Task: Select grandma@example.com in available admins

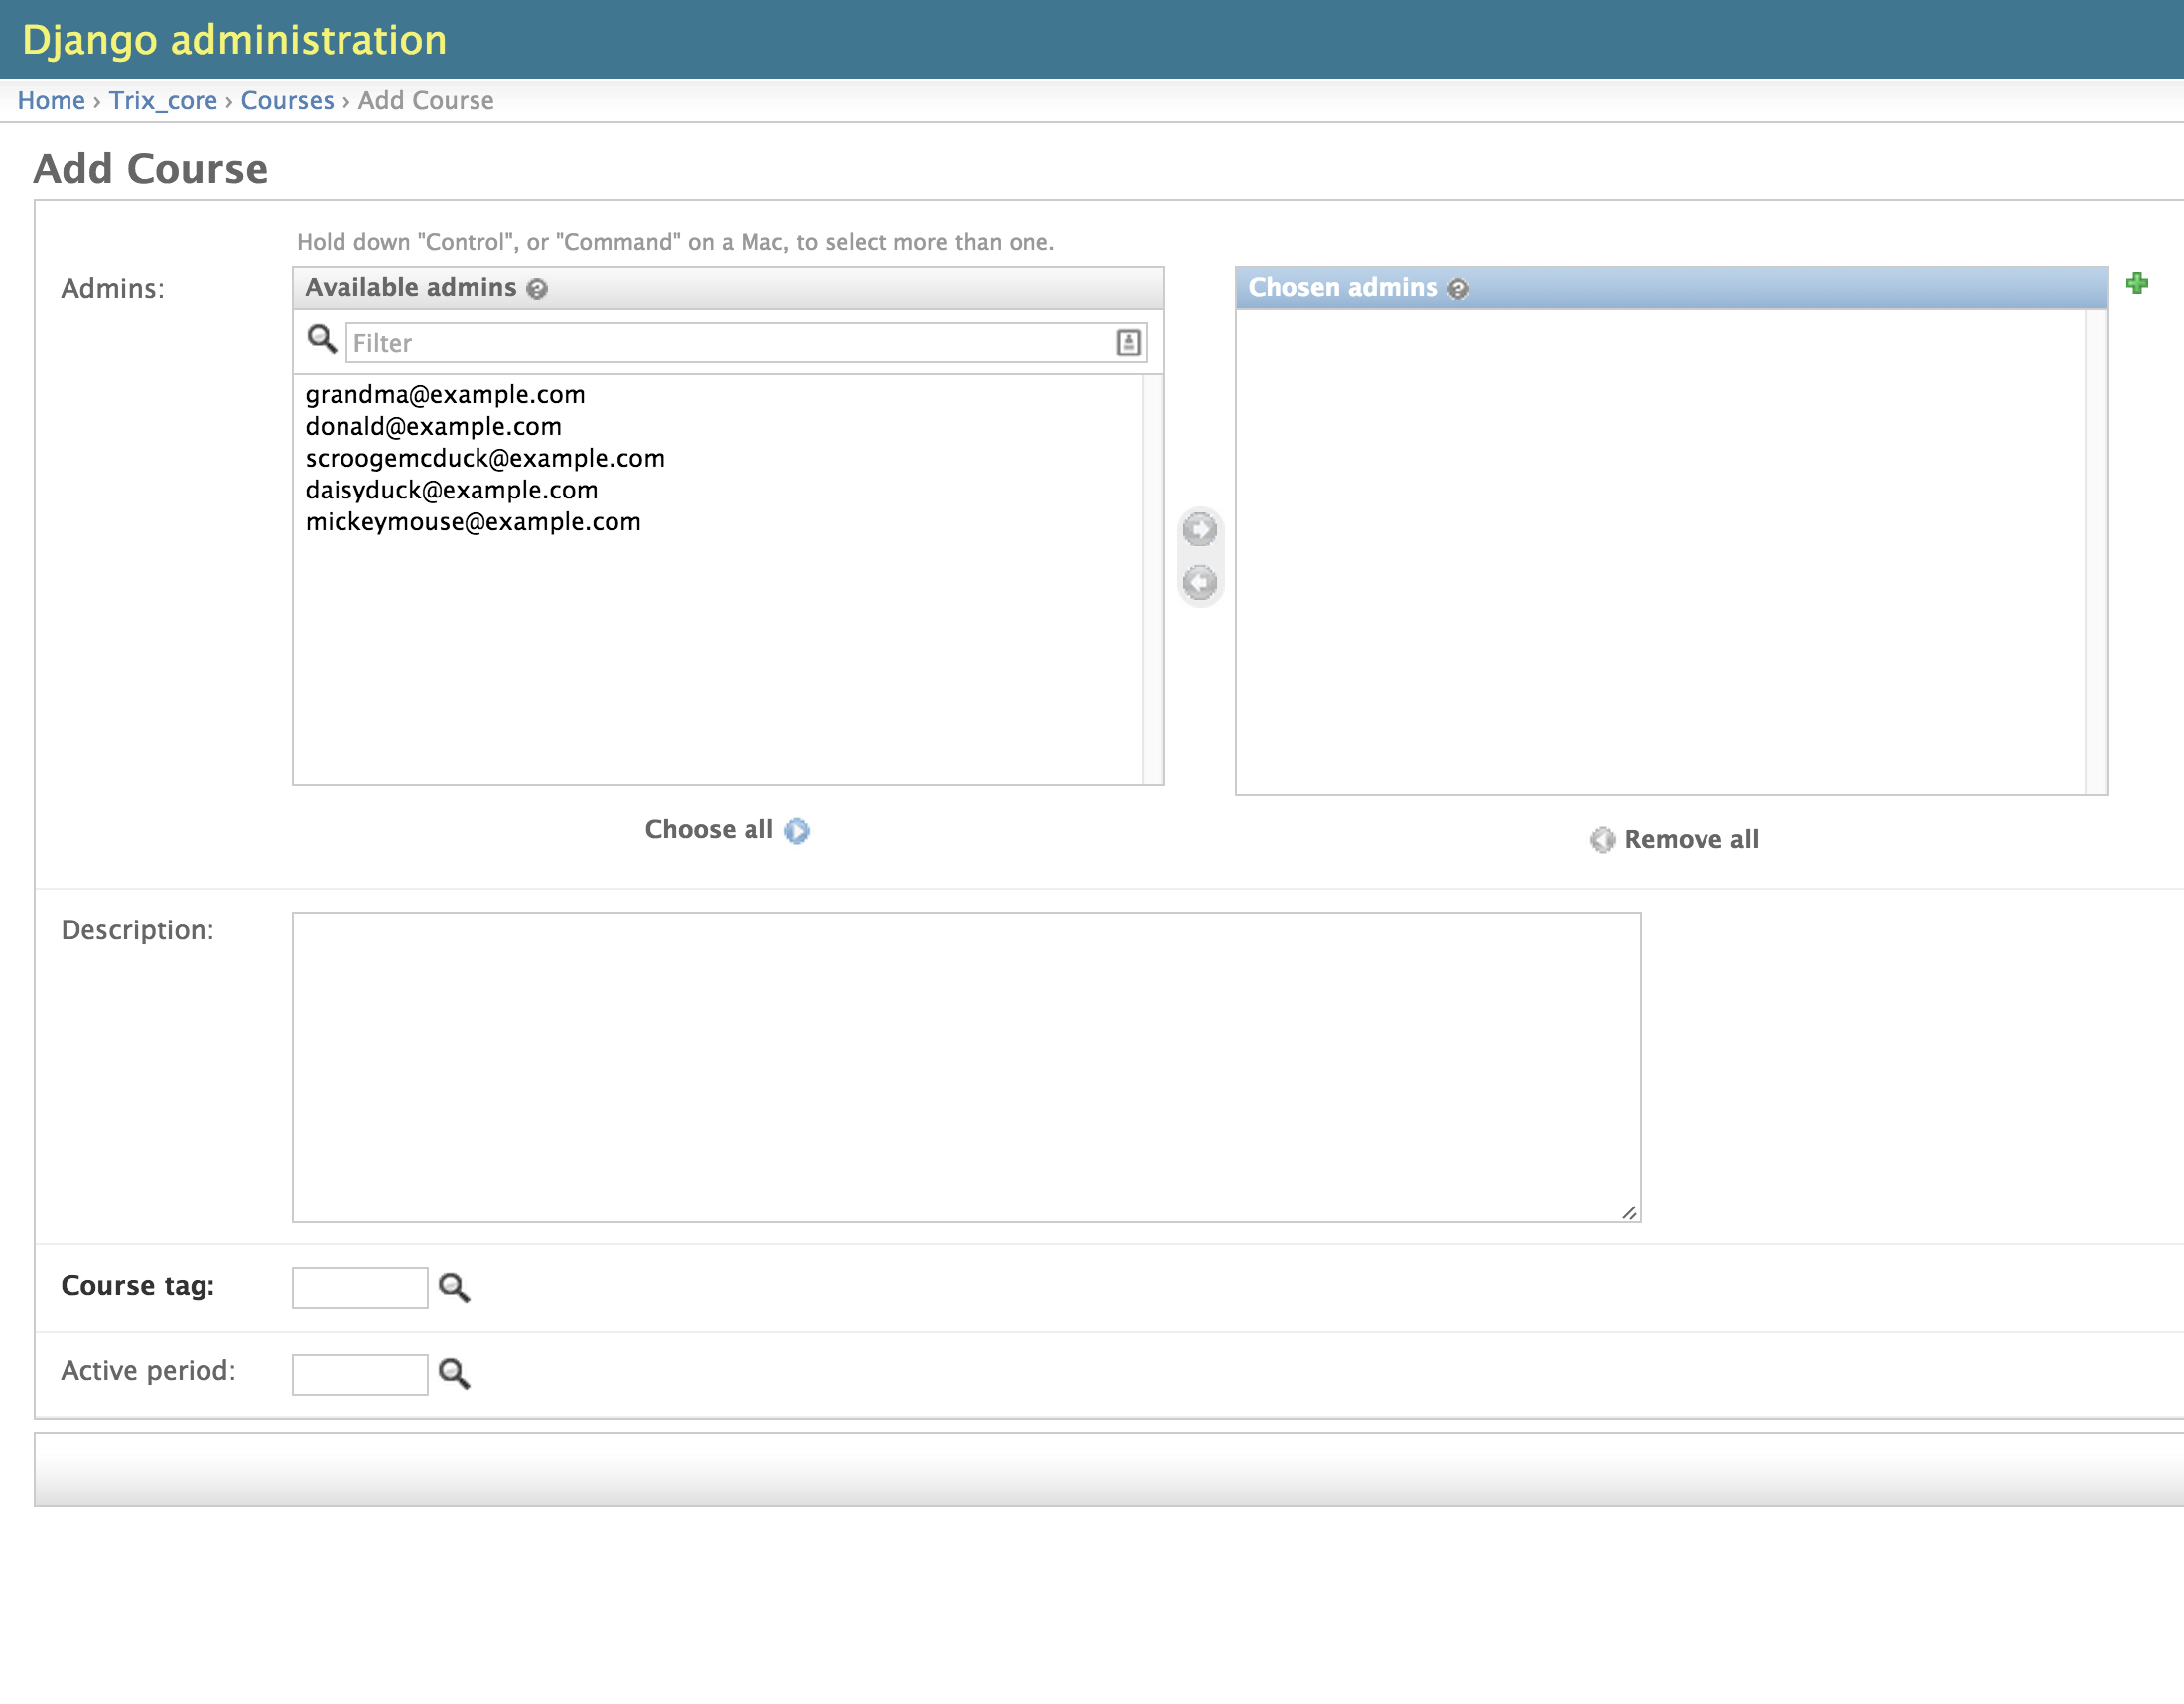Action: click(x=445, y=395)
